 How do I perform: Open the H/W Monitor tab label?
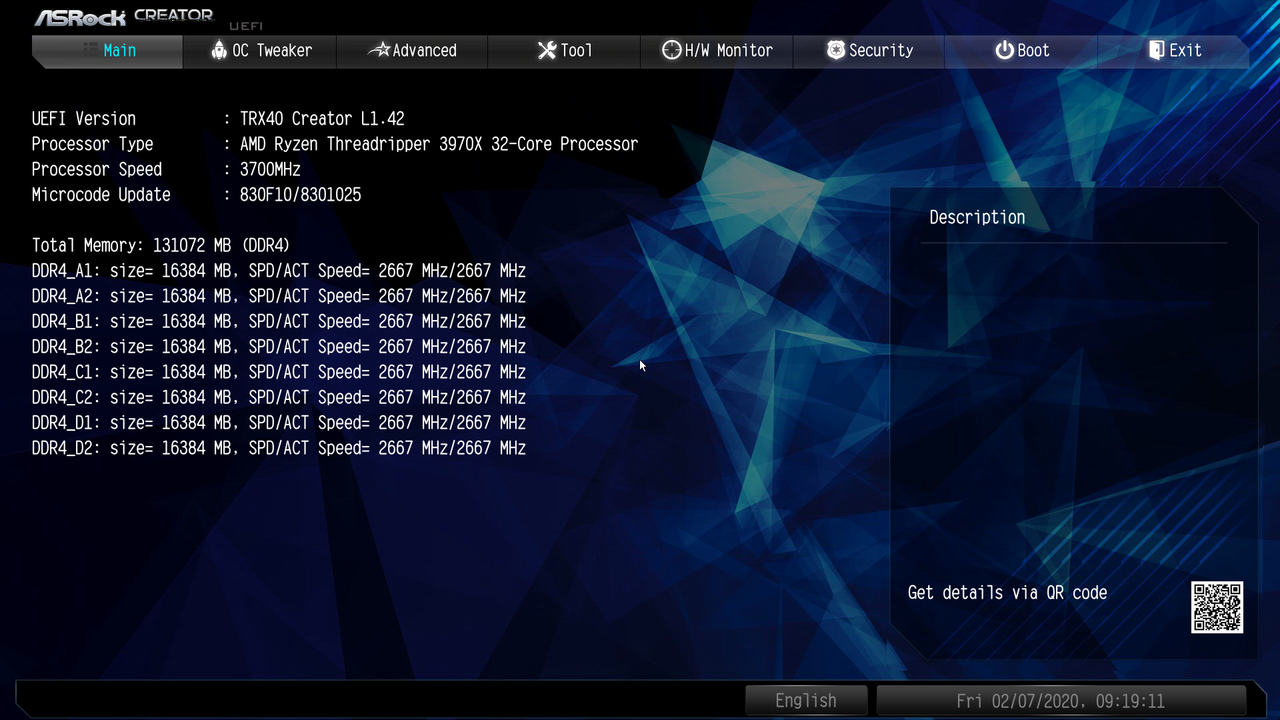(728, 50)
